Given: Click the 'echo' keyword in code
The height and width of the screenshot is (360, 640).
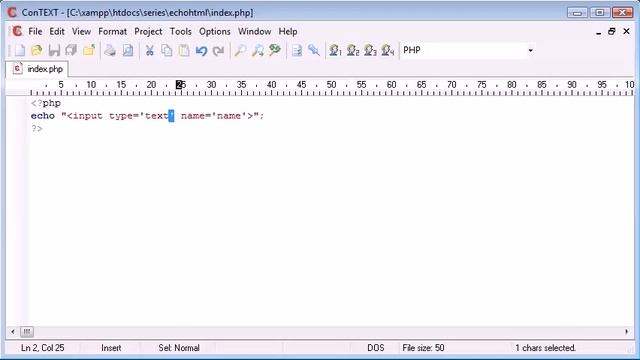Looking at the screenshot, I should 42,116.
